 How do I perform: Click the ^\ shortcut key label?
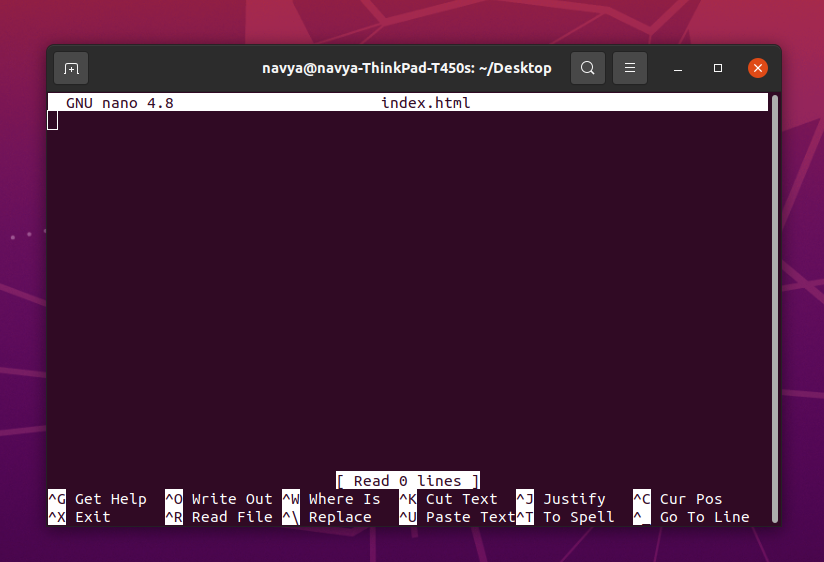291,517
